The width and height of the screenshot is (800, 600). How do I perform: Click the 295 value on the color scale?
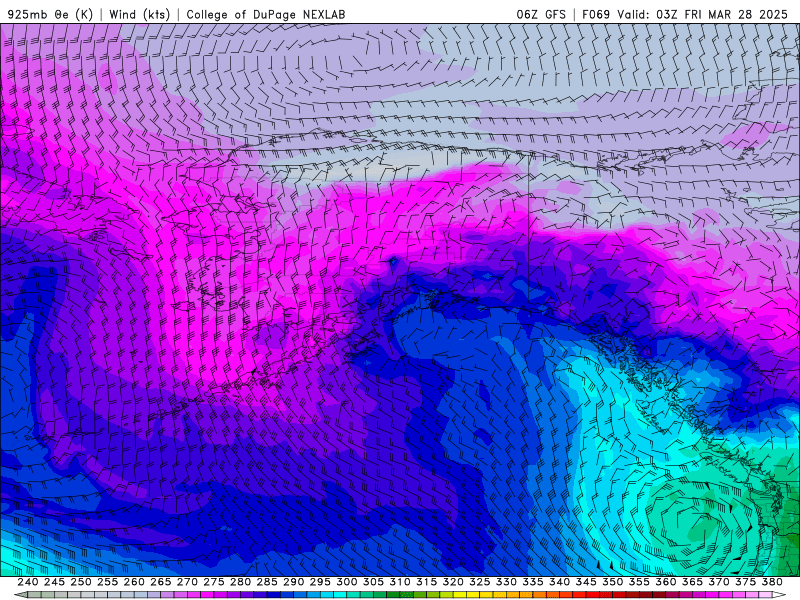click(320, 582)
